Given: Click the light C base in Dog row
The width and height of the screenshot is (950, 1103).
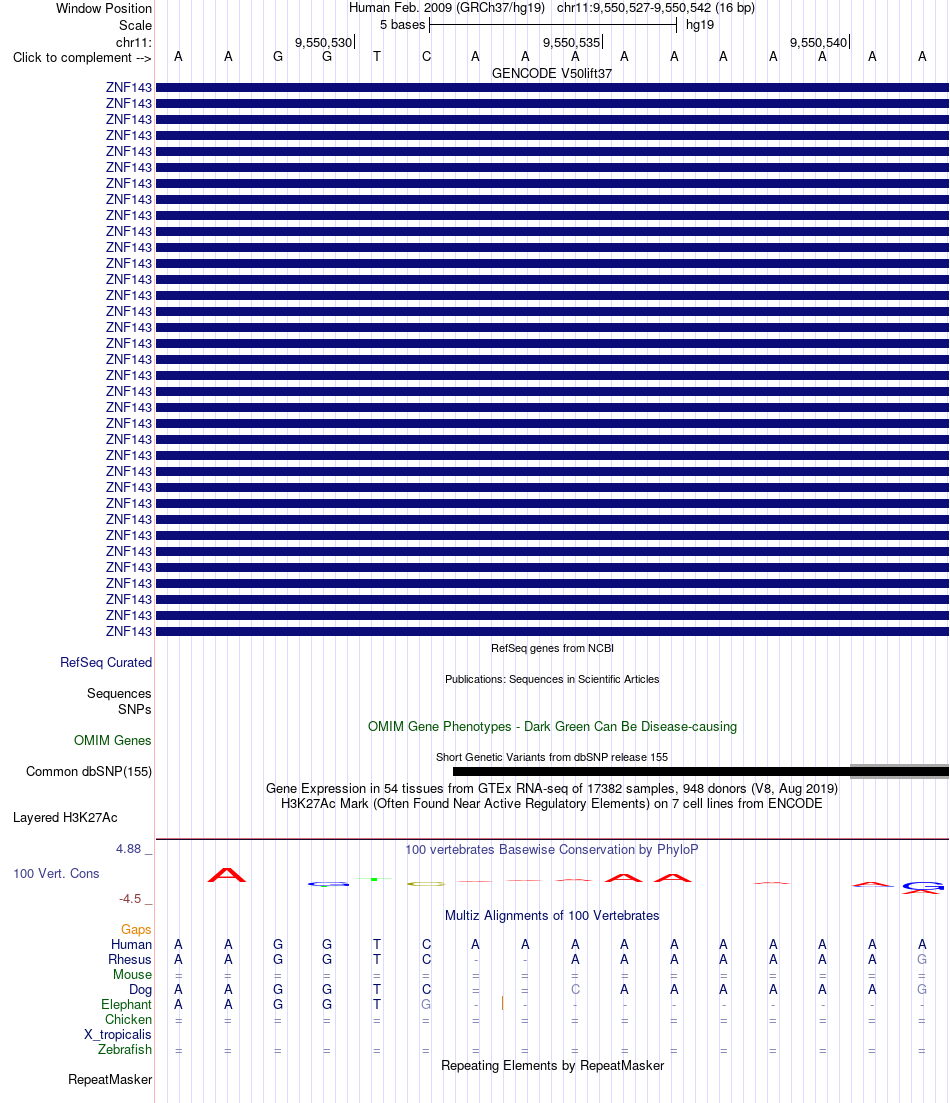Looking at the screenshot, I should coord(575,990).
